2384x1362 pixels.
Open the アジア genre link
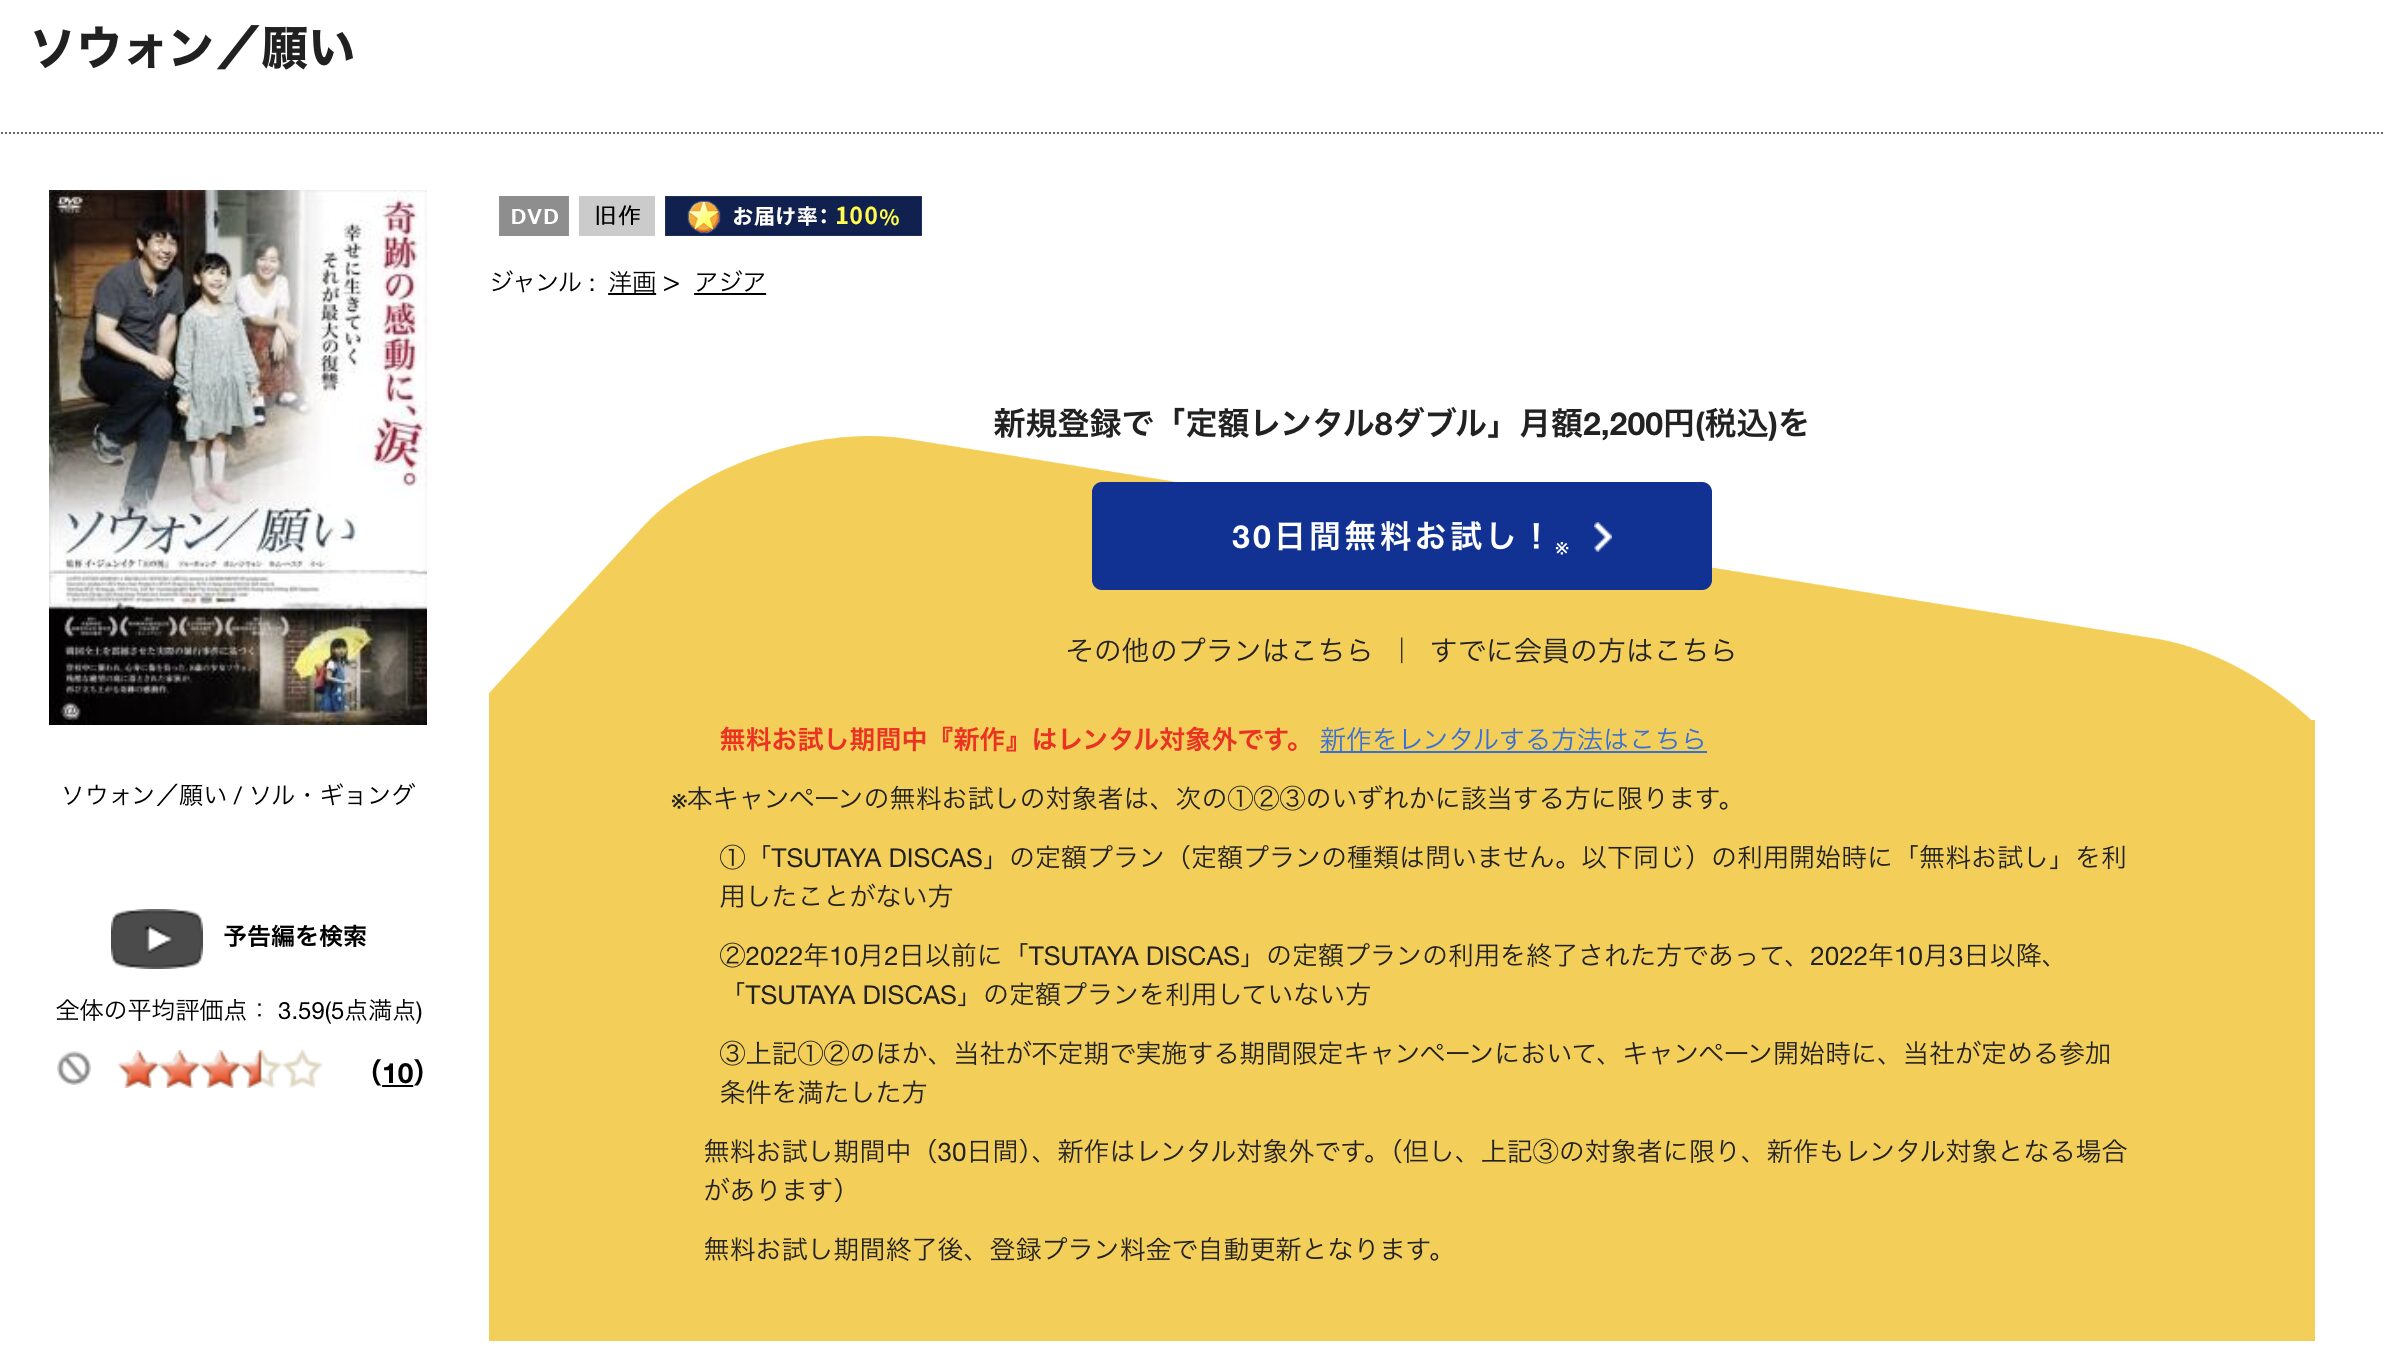[x=729, y=283]
